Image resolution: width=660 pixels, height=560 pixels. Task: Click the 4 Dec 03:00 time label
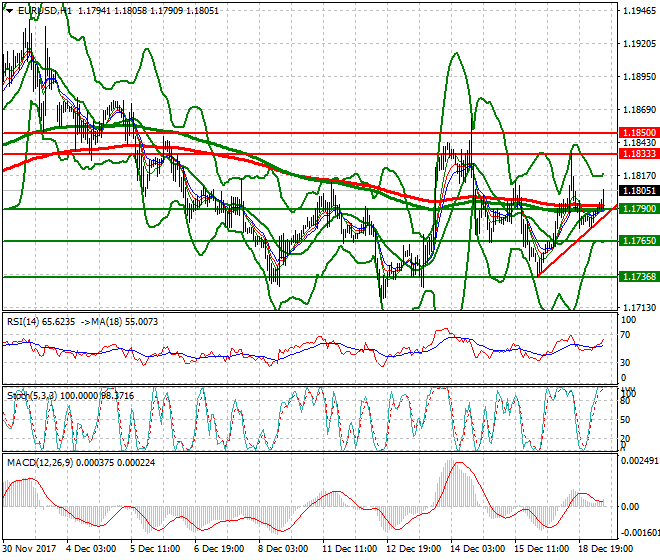(x=93, y=549)
